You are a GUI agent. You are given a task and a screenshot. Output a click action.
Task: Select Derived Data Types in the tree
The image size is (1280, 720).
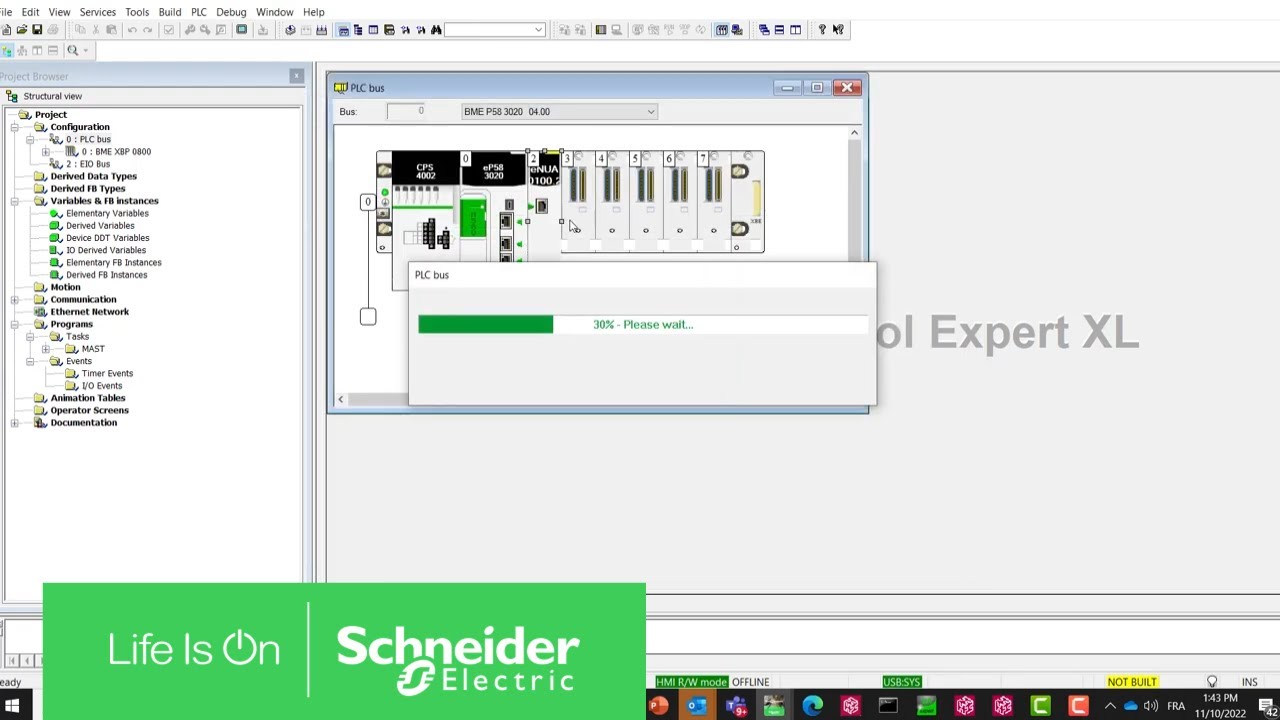pos(93,176)
